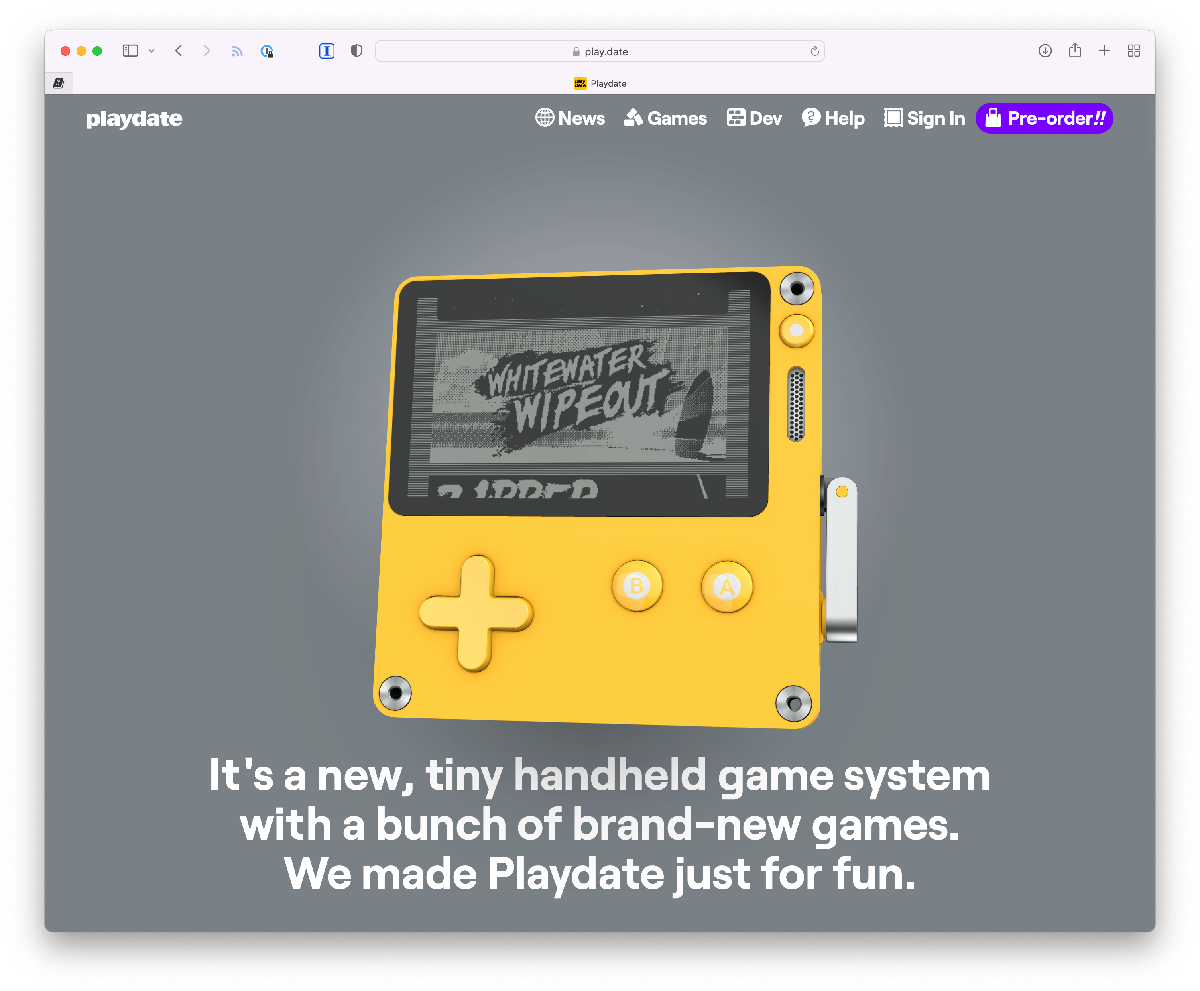Click the round yellow menu button on device
Image resolution: width=1200 pixels, height=991 pixels.
(796, 330)
